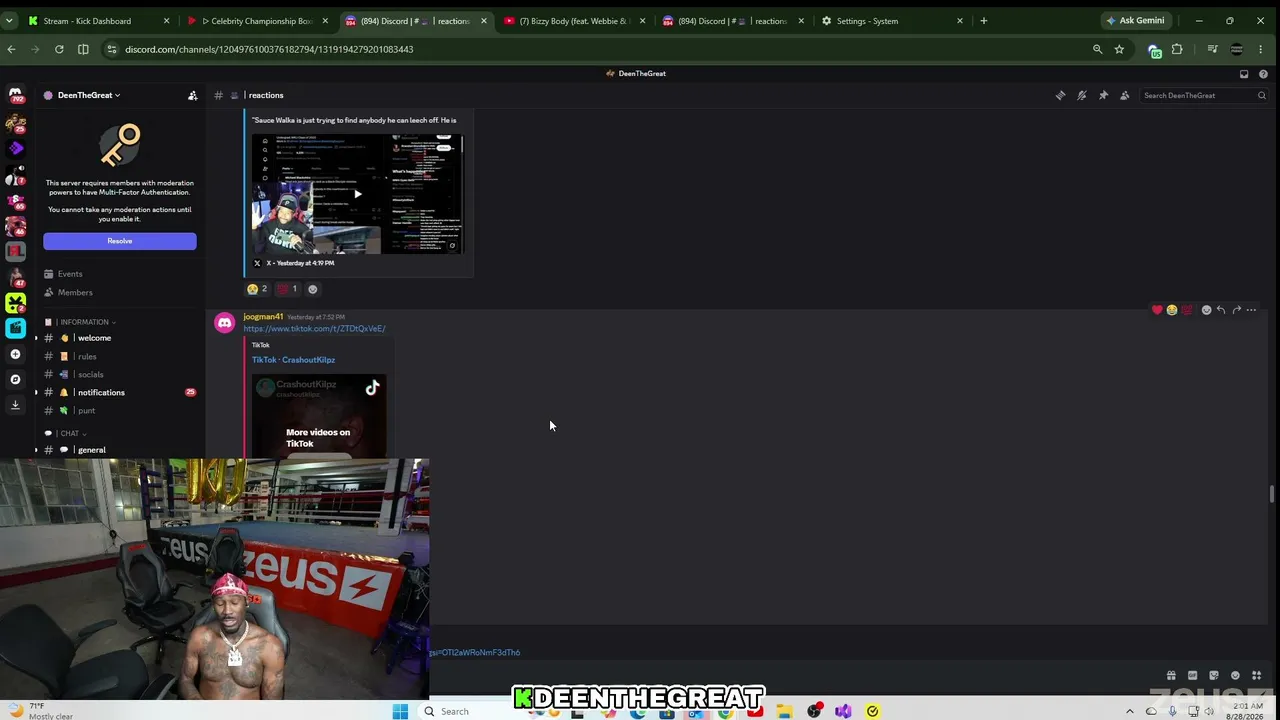Open Discover servers compass icon
The height and width of the screenshot is (720, 1280).
pyautogui.click(x=15, y=379)
